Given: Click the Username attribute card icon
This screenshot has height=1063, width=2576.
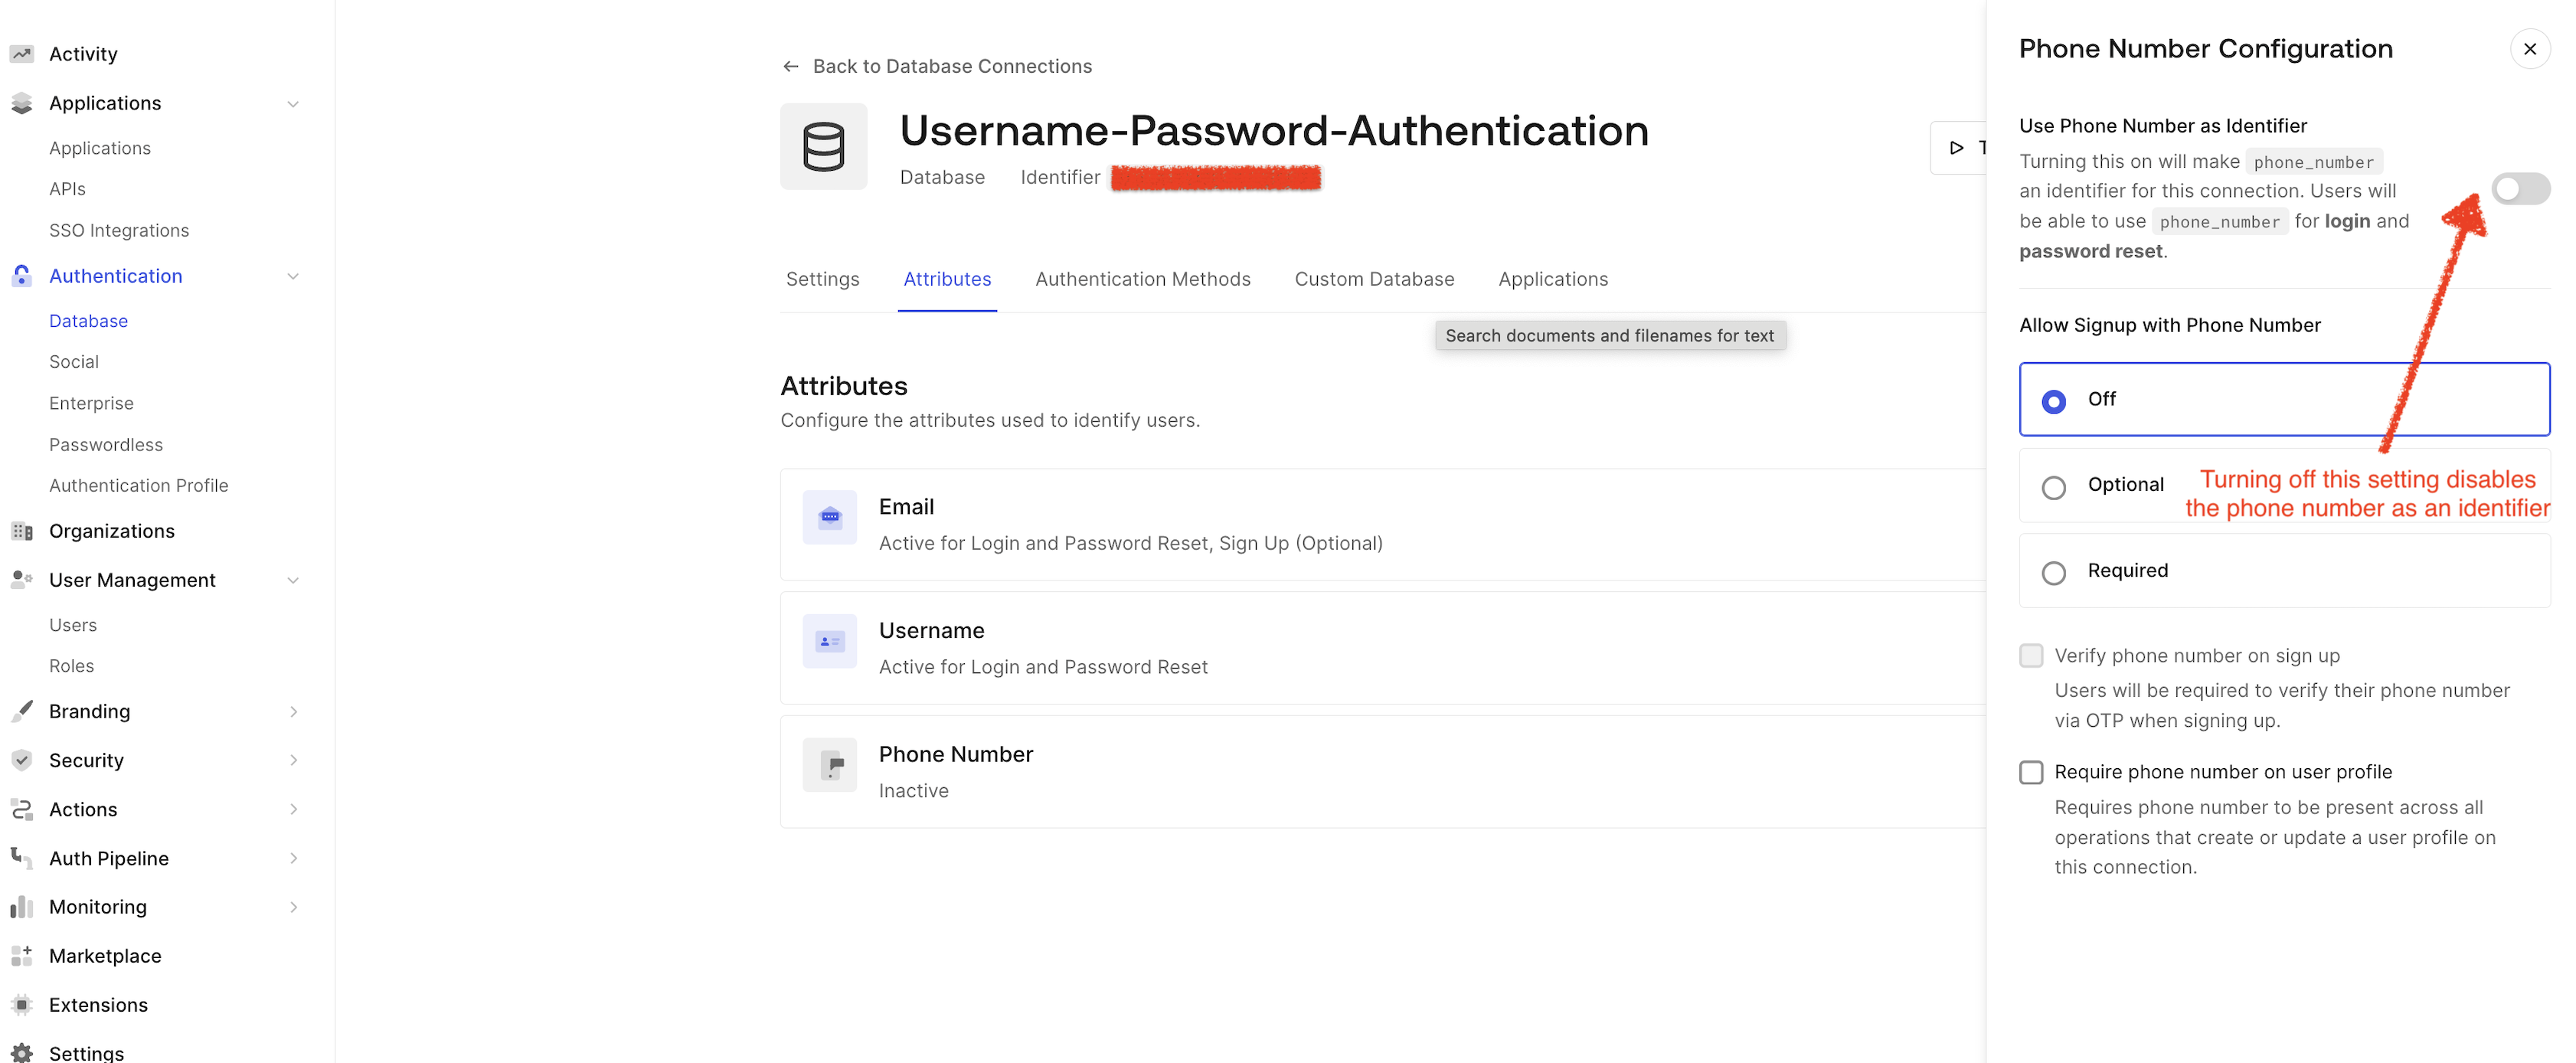Looking at the screenshot, I should click(x=830, y=641).
